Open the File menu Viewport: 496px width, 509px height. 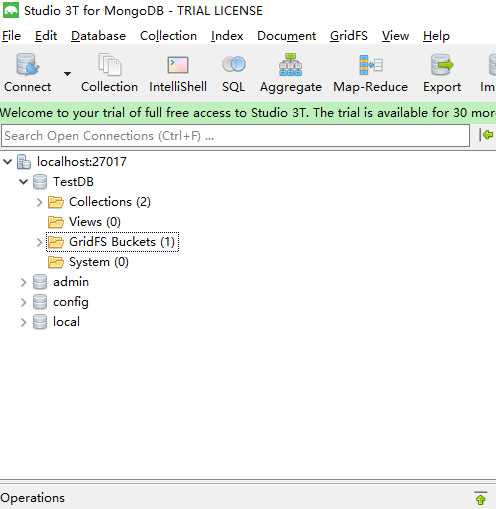(11, 36)
